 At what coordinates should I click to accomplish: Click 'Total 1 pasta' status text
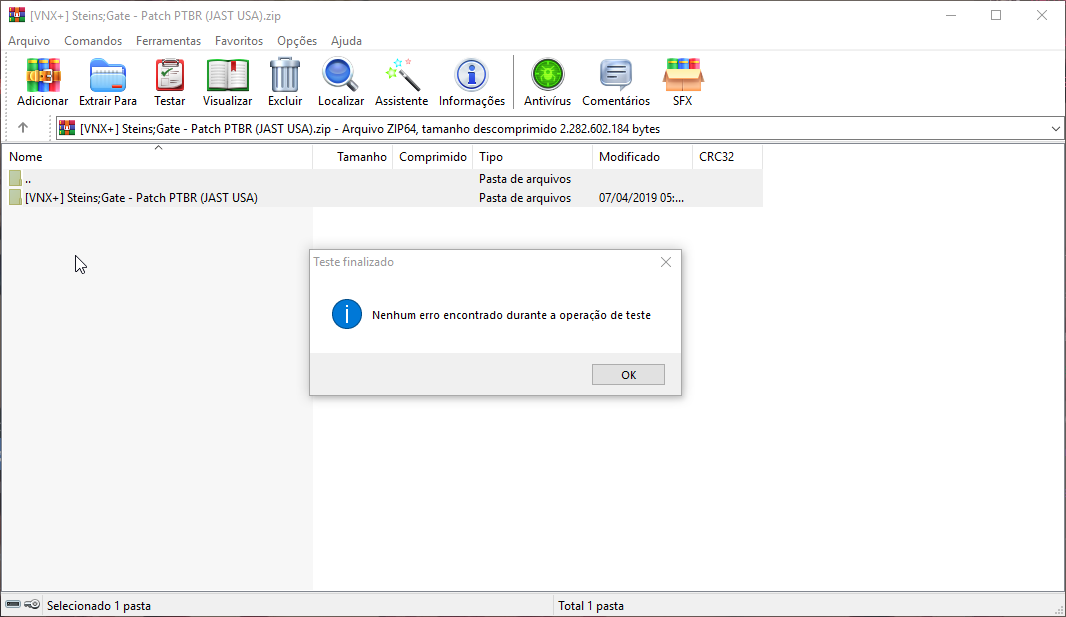click(591, 605)
